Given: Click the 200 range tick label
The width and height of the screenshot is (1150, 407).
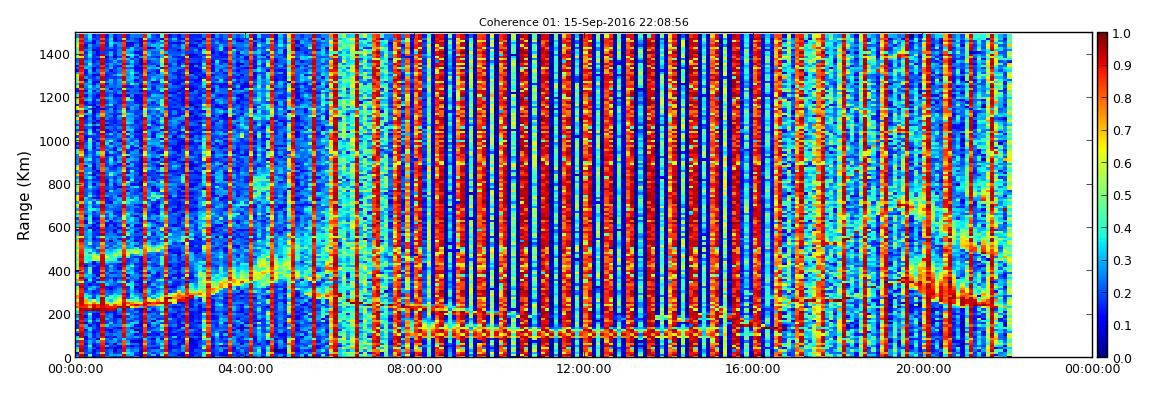Looking at the screenshot, I should point(59,315).
